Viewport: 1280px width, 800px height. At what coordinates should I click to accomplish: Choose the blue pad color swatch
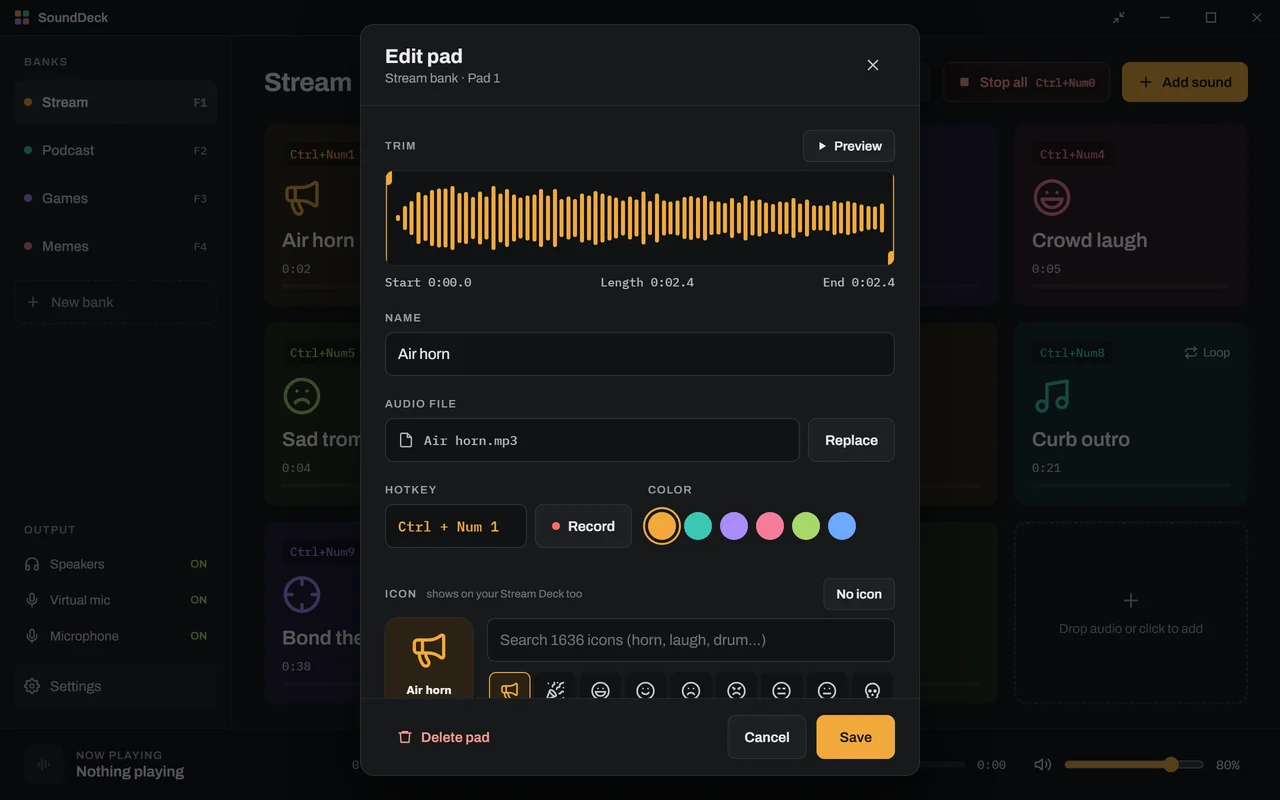point(842,526)
